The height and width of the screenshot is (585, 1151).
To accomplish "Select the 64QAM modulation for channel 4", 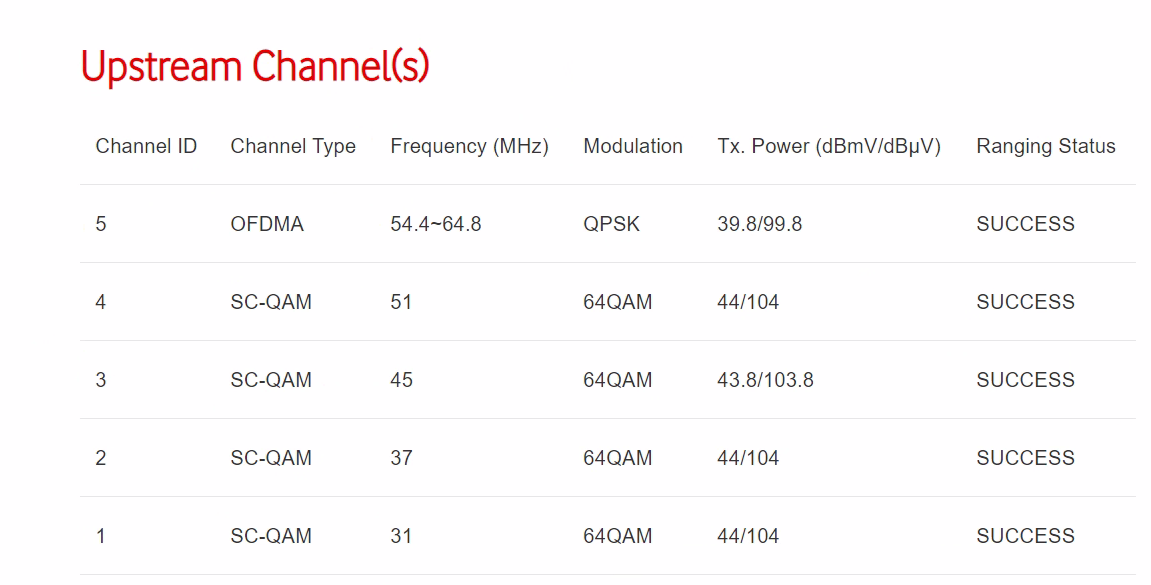I will pos(617,302).
